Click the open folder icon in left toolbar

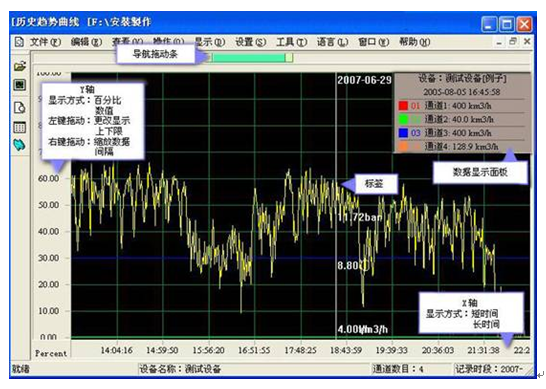(20, 65)
